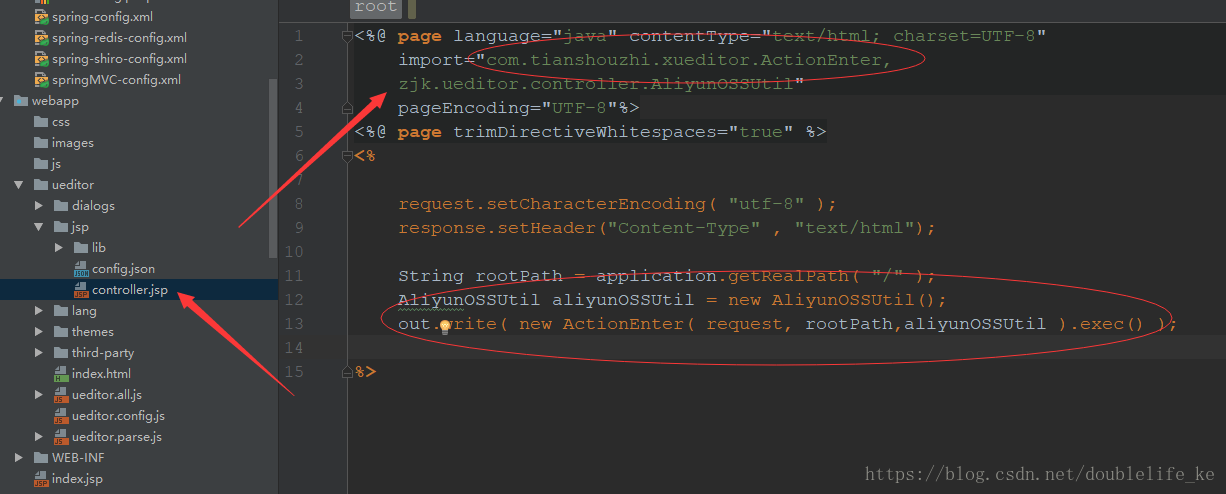Click the root breadcrumb in the editor

coord(376,7)
